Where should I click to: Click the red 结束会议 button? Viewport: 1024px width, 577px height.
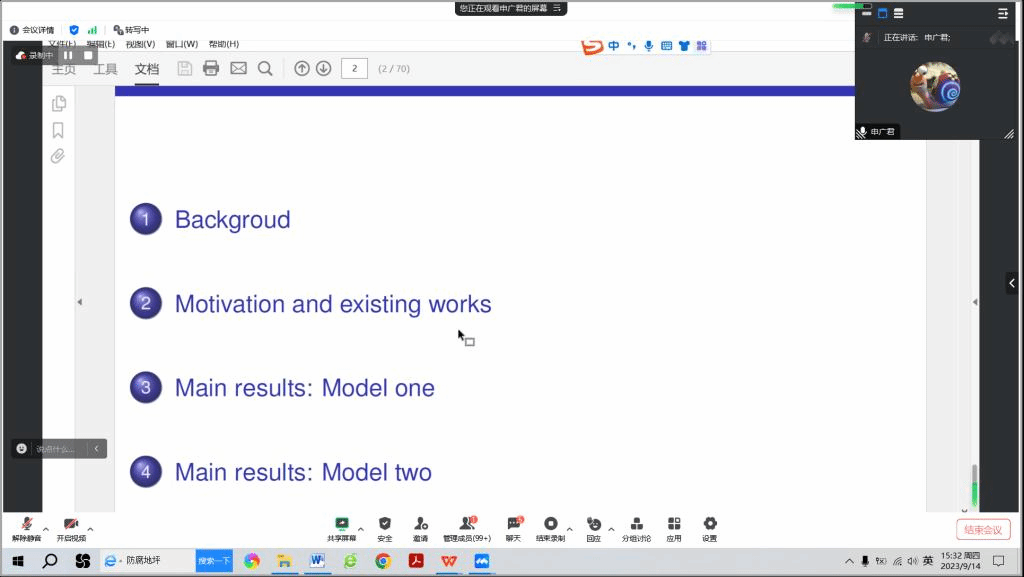coord(983,530)
